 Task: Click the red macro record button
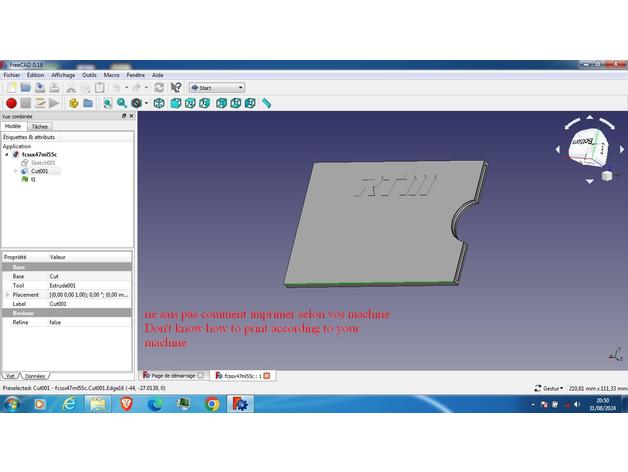coord(11,103)
